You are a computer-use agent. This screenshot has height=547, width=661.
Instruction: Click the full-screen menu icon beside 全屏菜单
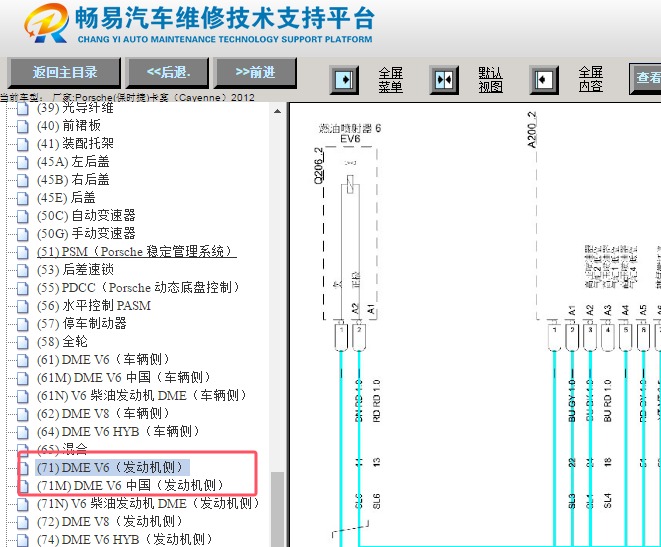[x=344, y=80]
